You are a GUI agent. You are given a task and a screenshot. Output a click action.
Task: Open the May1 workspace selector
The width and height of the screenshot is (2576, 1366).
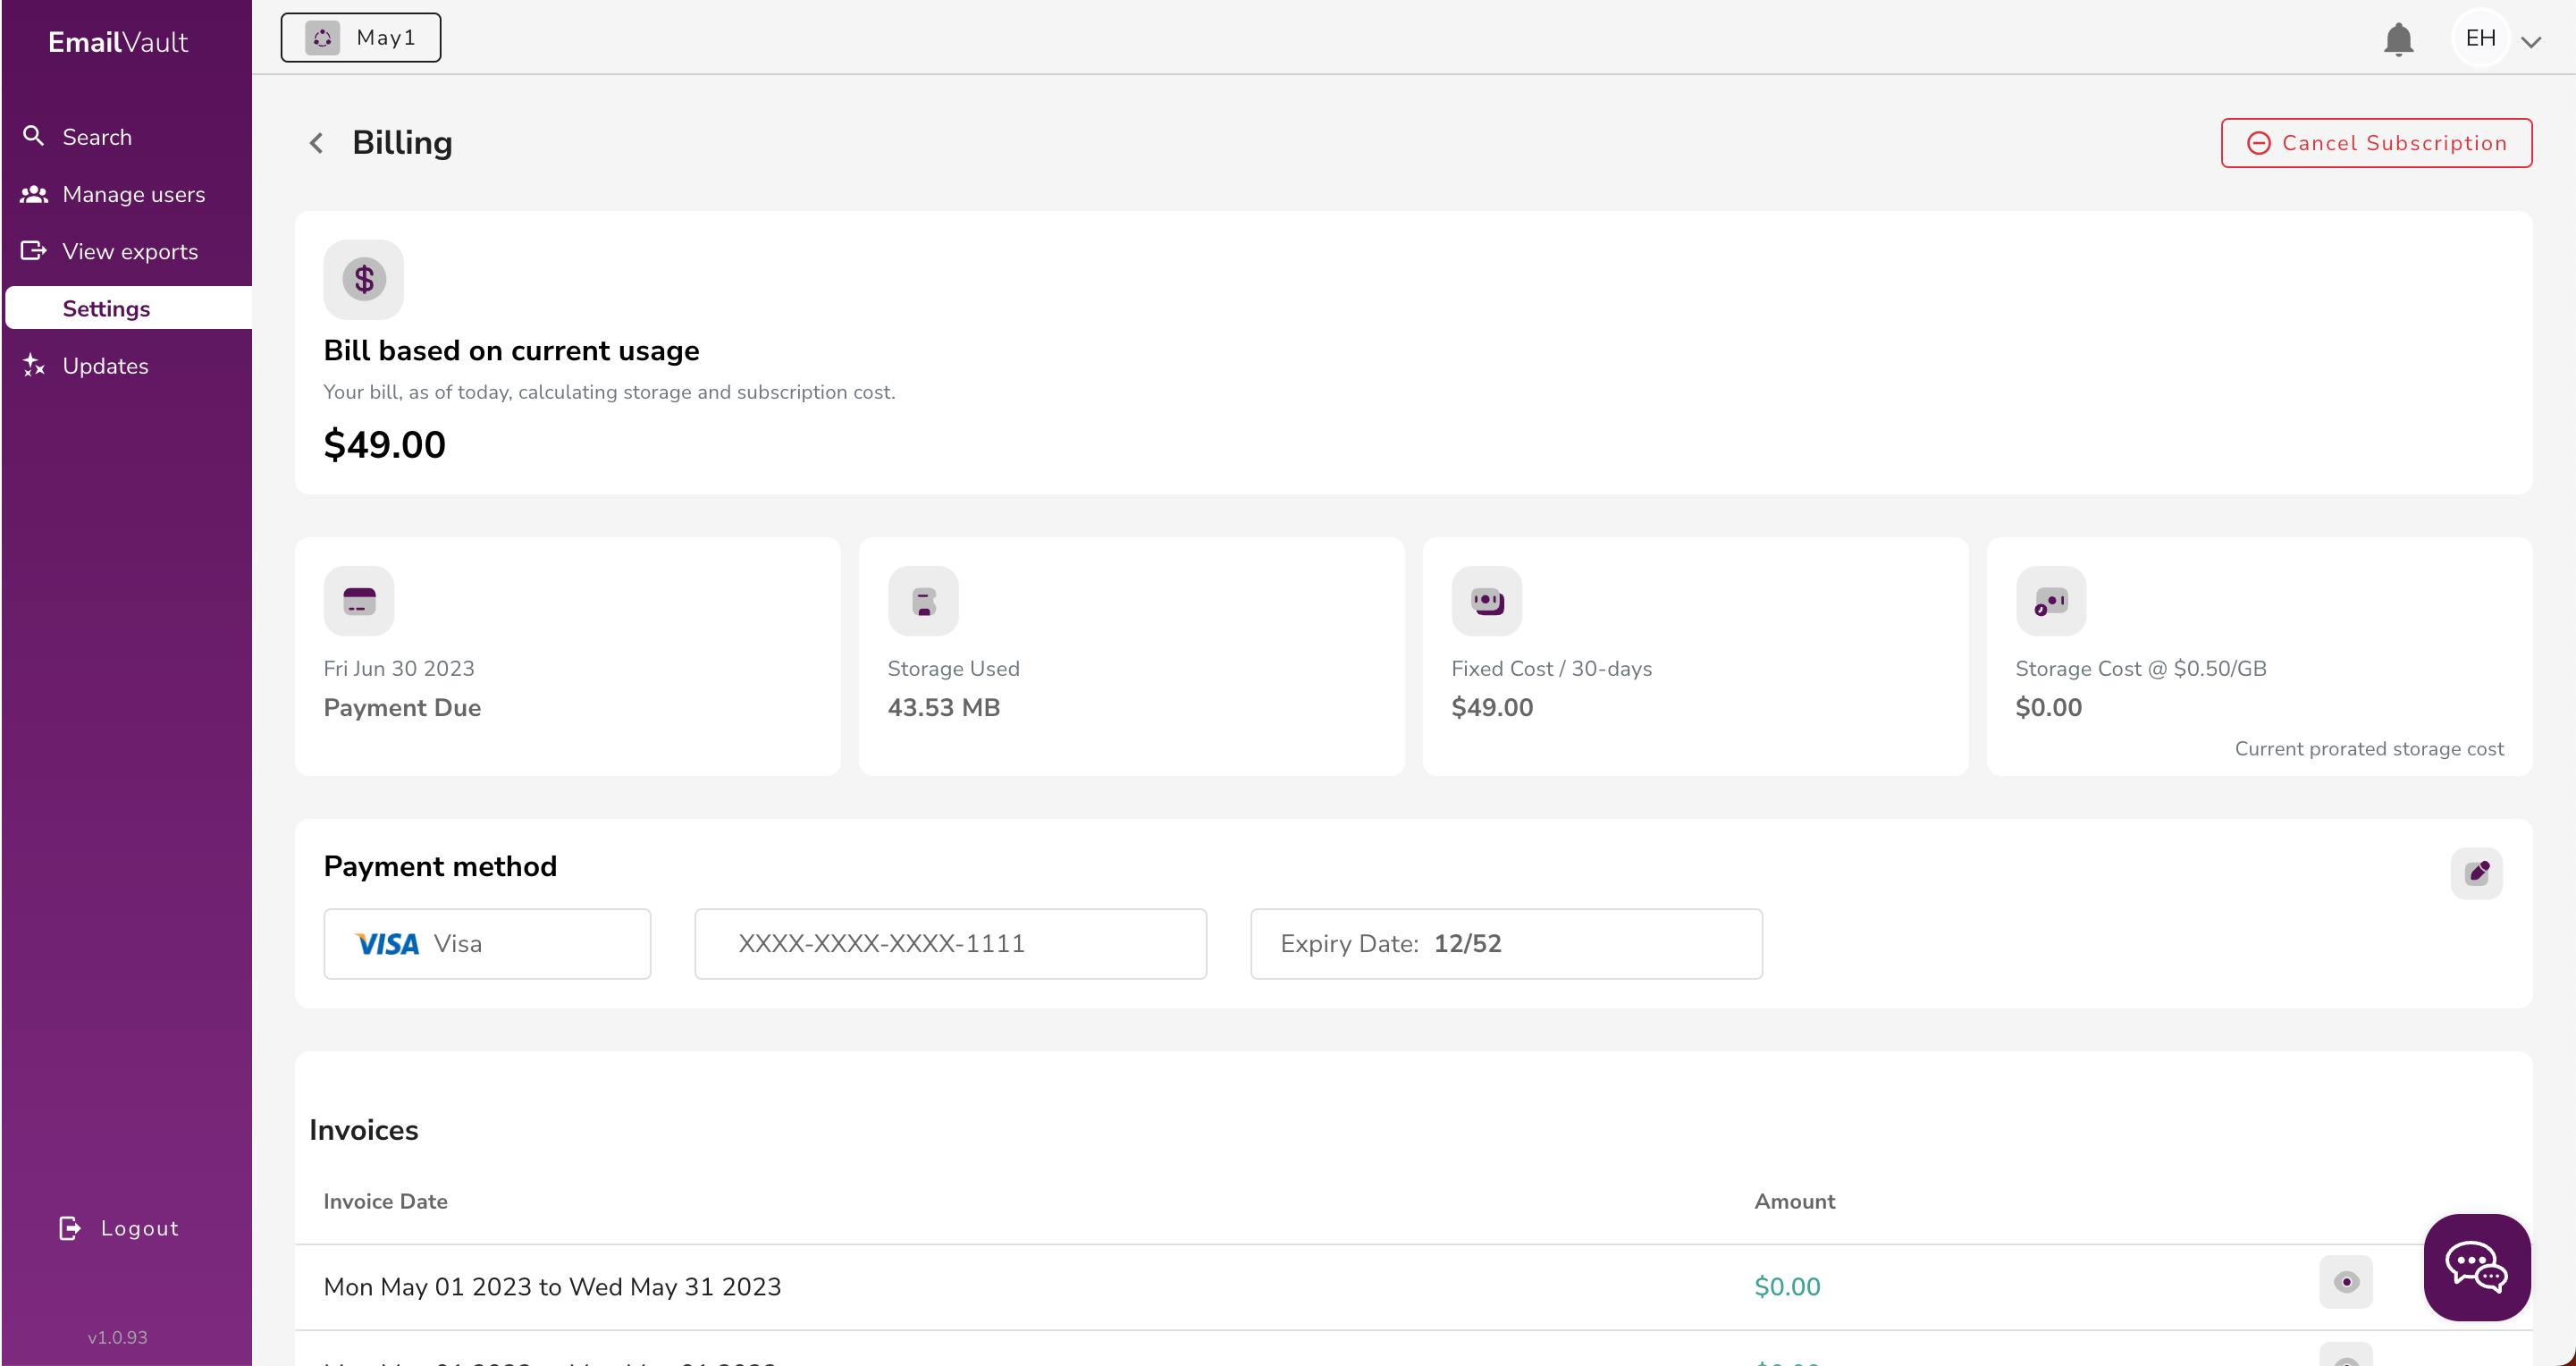(360, 38)
